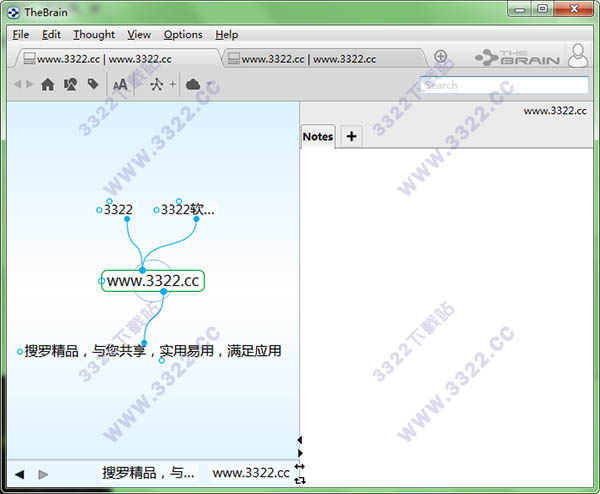Open the Edit menu
This screenshot has height=494, width=600.
click(x=51, y=34)
